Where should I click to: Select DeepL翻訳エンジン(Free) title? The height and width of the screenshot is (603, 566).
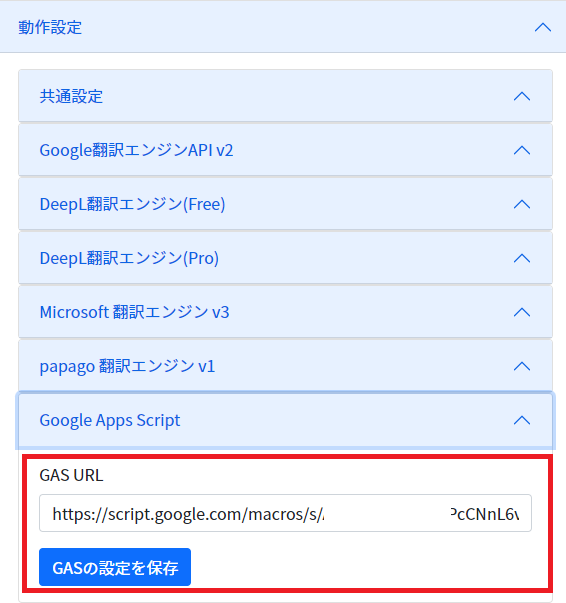point(132,204)
